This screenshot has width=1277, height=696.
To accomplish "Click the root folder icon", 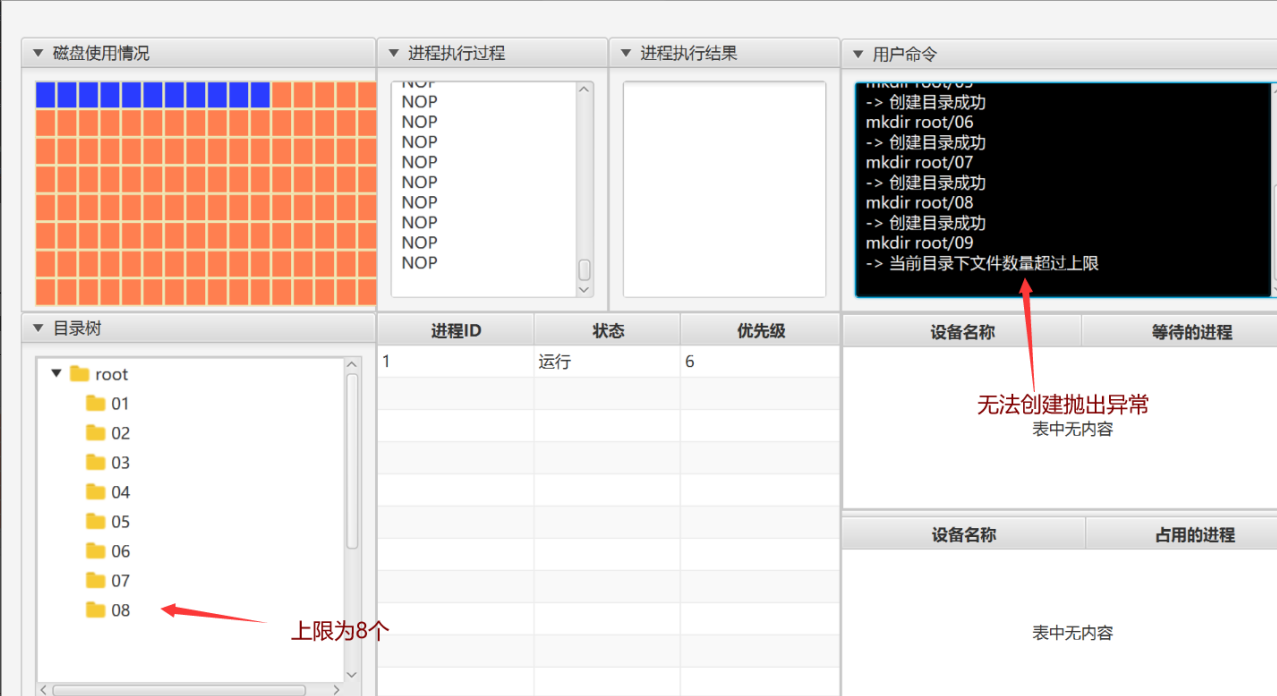I will click(80, 374).
